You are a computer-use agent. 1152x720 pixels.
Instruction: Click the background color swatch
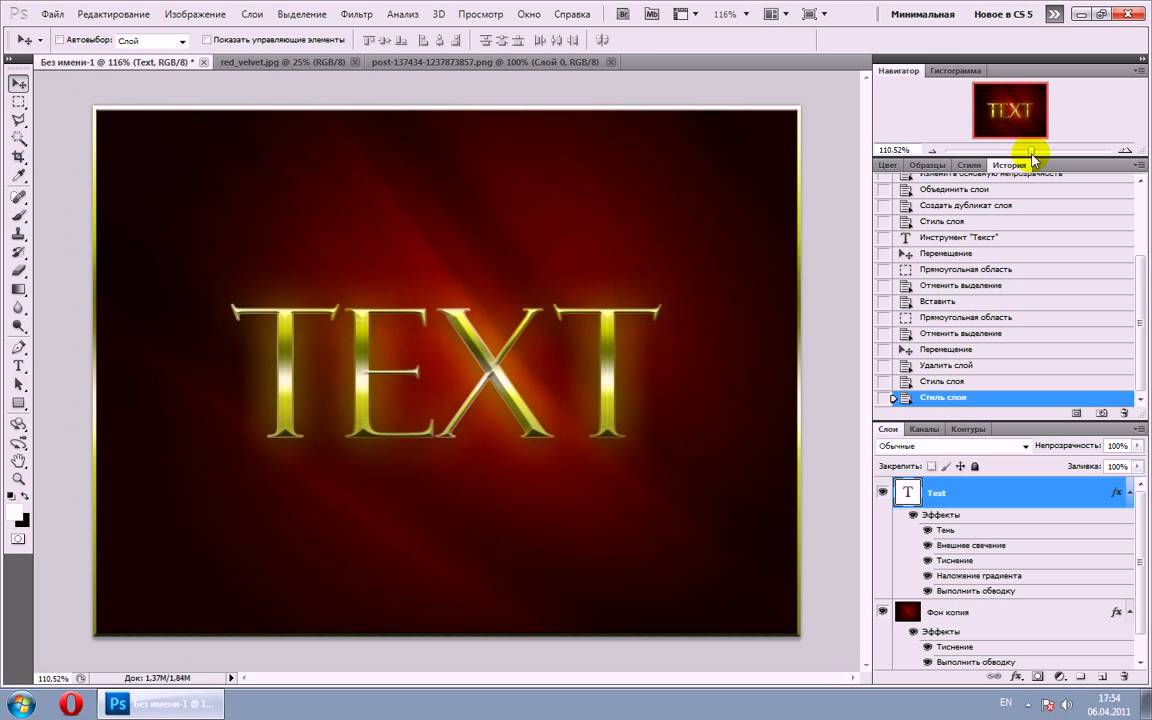coord(24,522)
